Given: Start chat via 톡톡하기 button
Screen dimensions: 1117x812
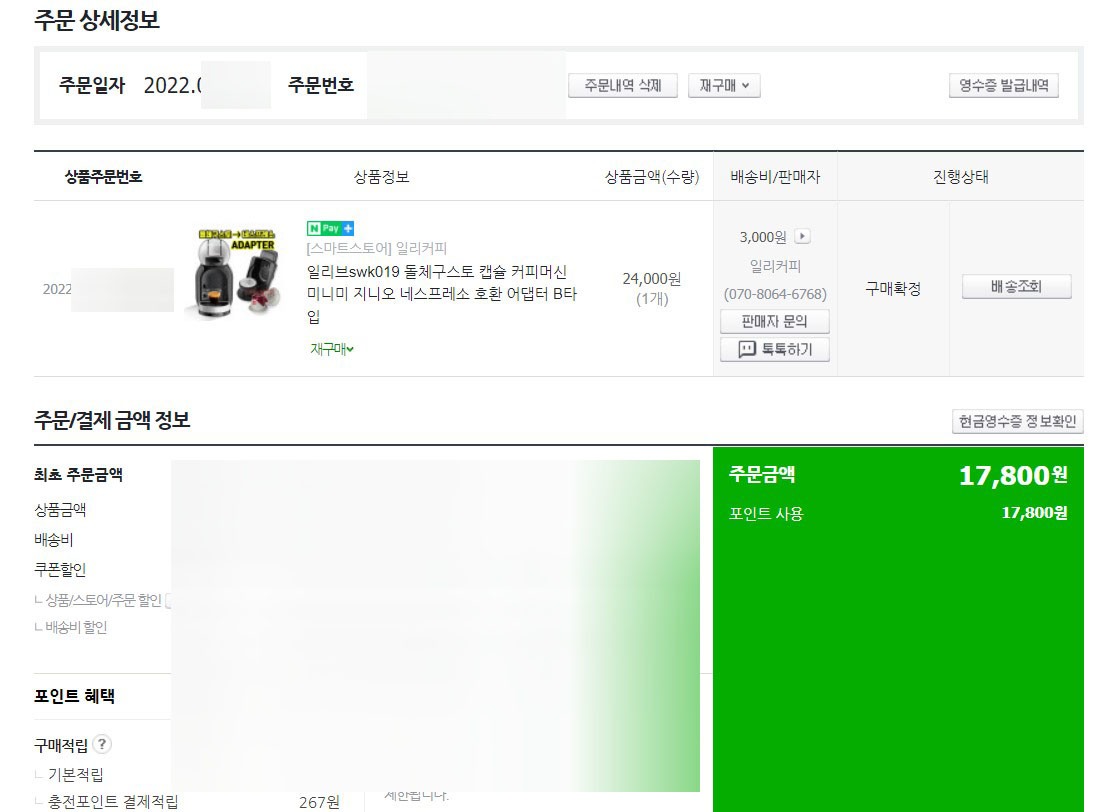Looking at the screenshot, I should [774, 349].
